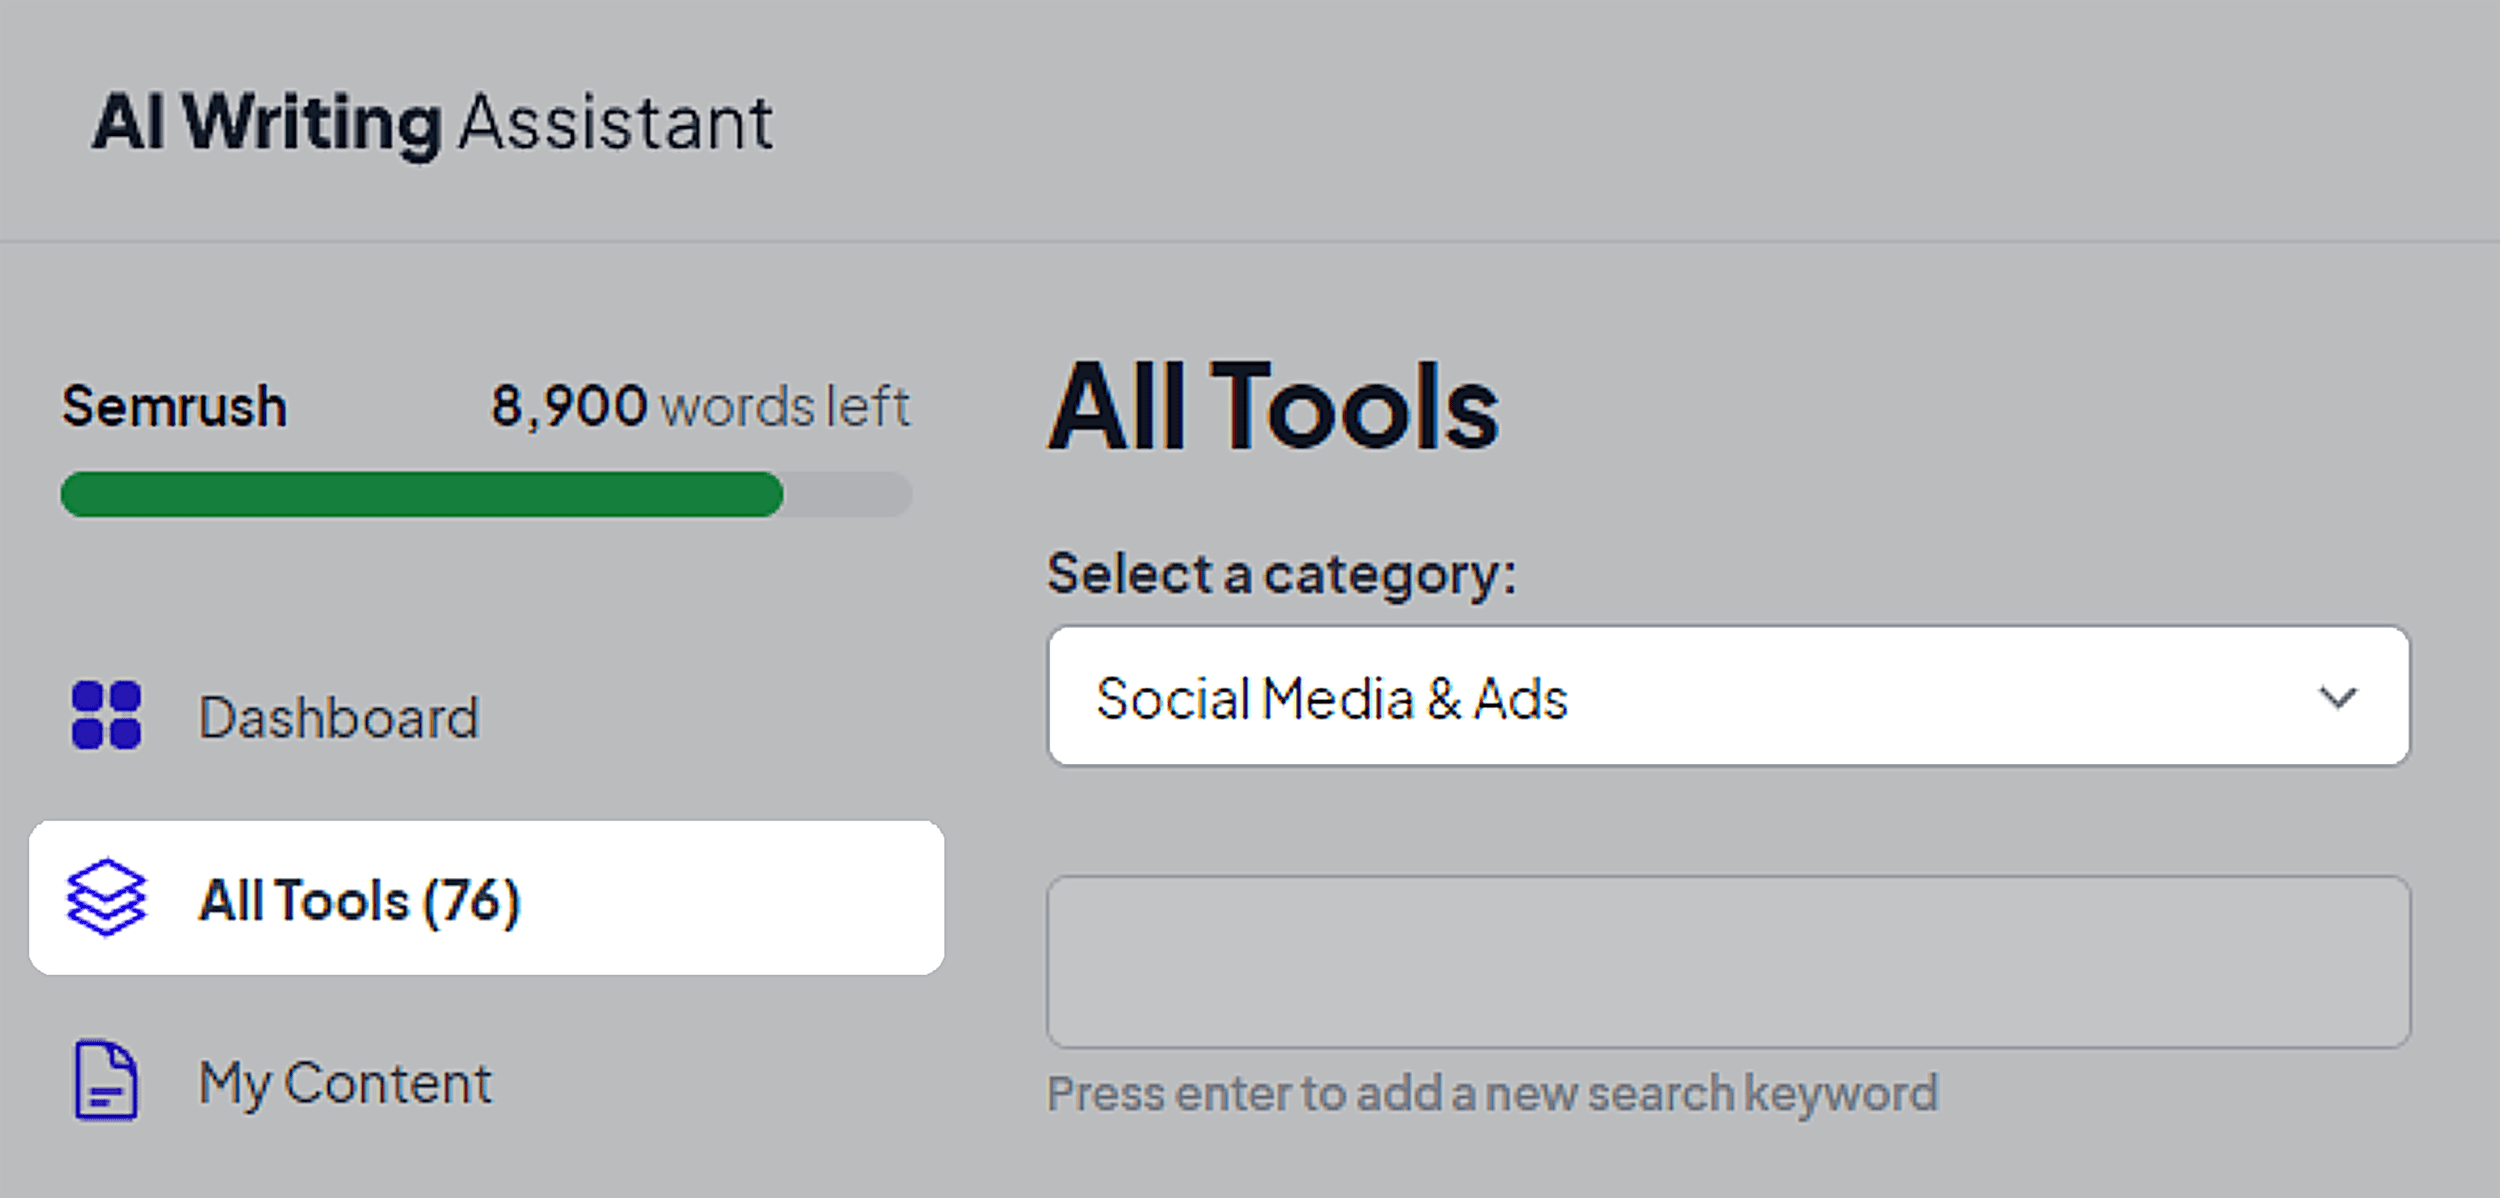Switch to the All Tools (76) section
The image size is (2500, 1198).
[360, 900]
